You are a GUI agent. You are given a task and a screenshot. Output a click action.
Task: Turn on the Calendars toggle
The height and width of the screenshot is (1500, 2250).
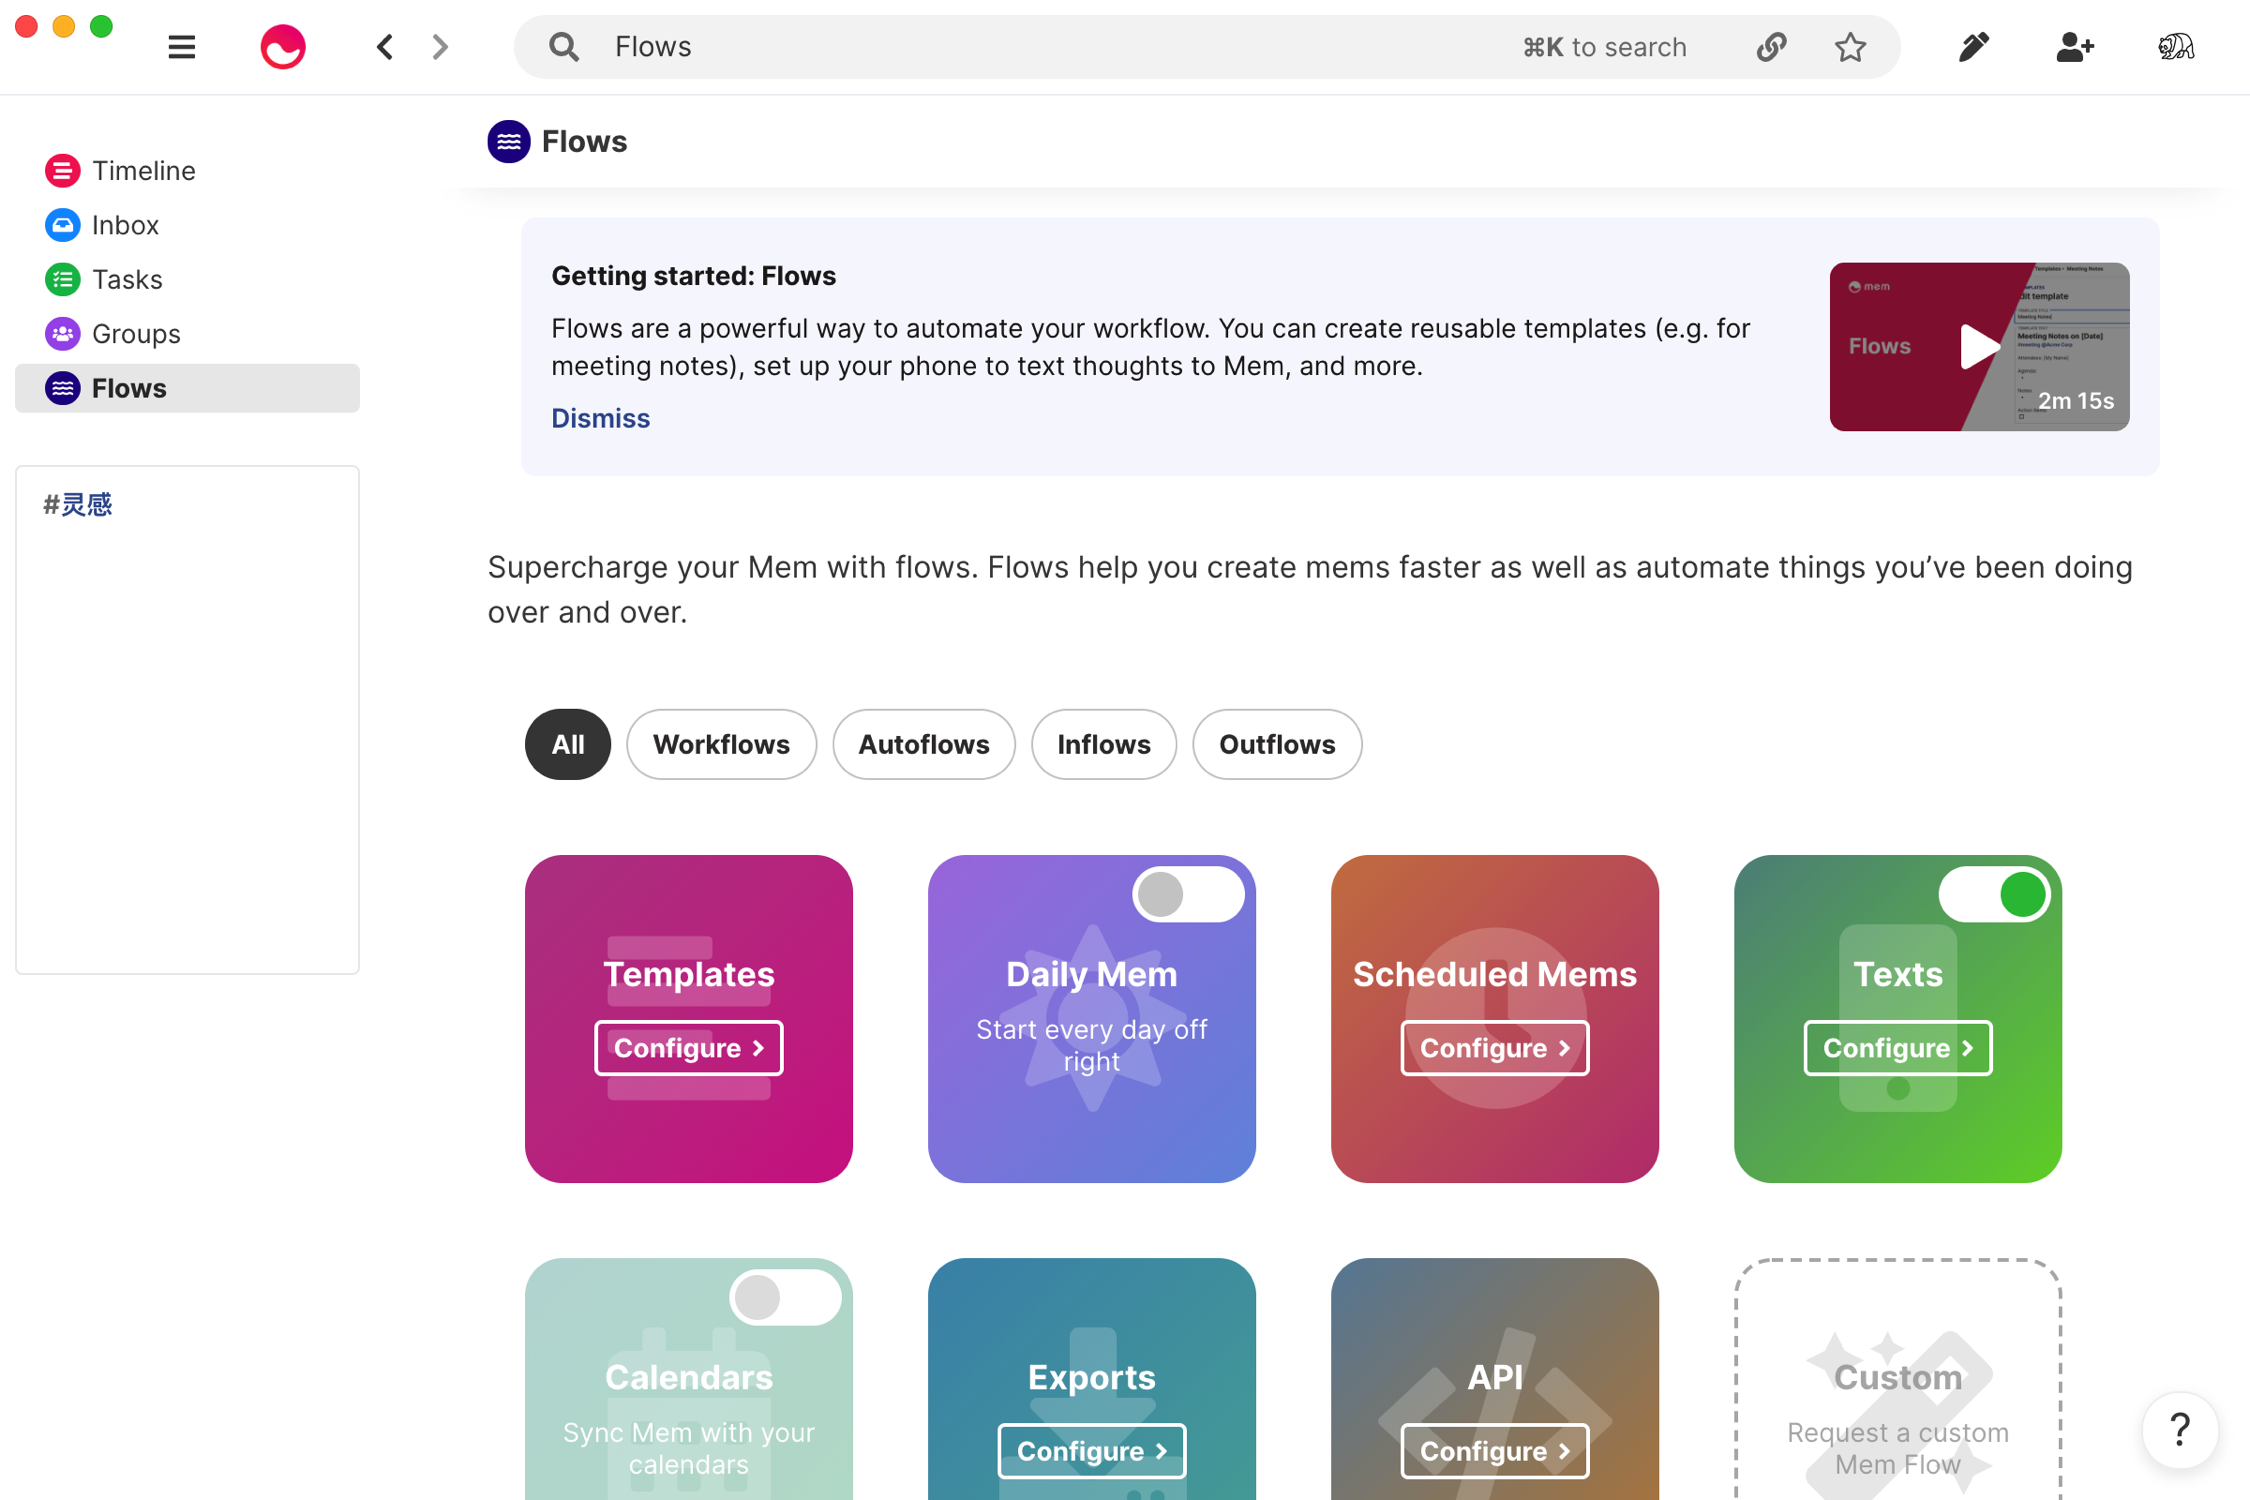tap(784, 1297)
